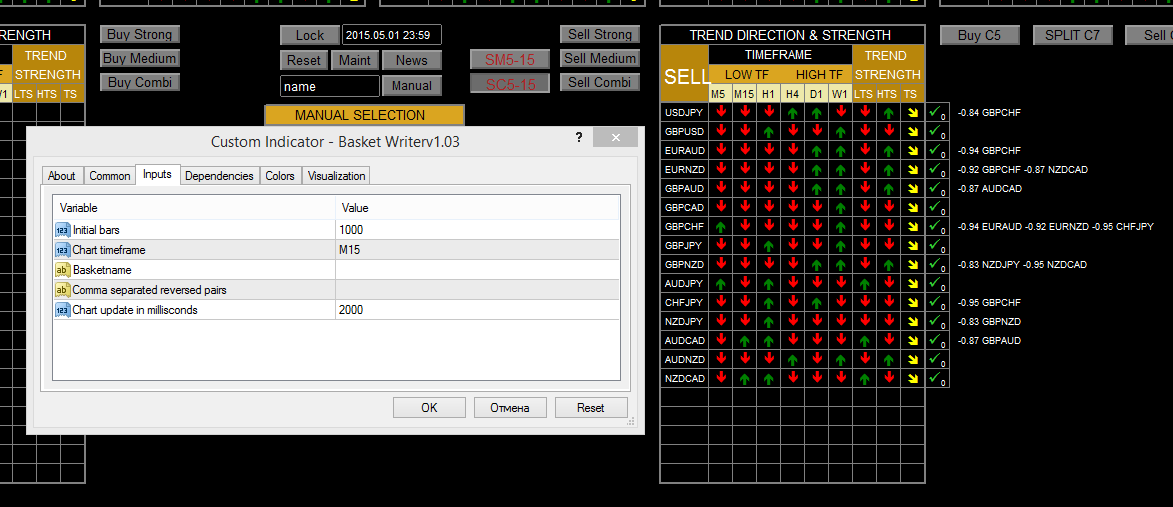Click the red M5 down arrow in CHFJPY row
The image size is (1173, 507).
click(720, 302)
